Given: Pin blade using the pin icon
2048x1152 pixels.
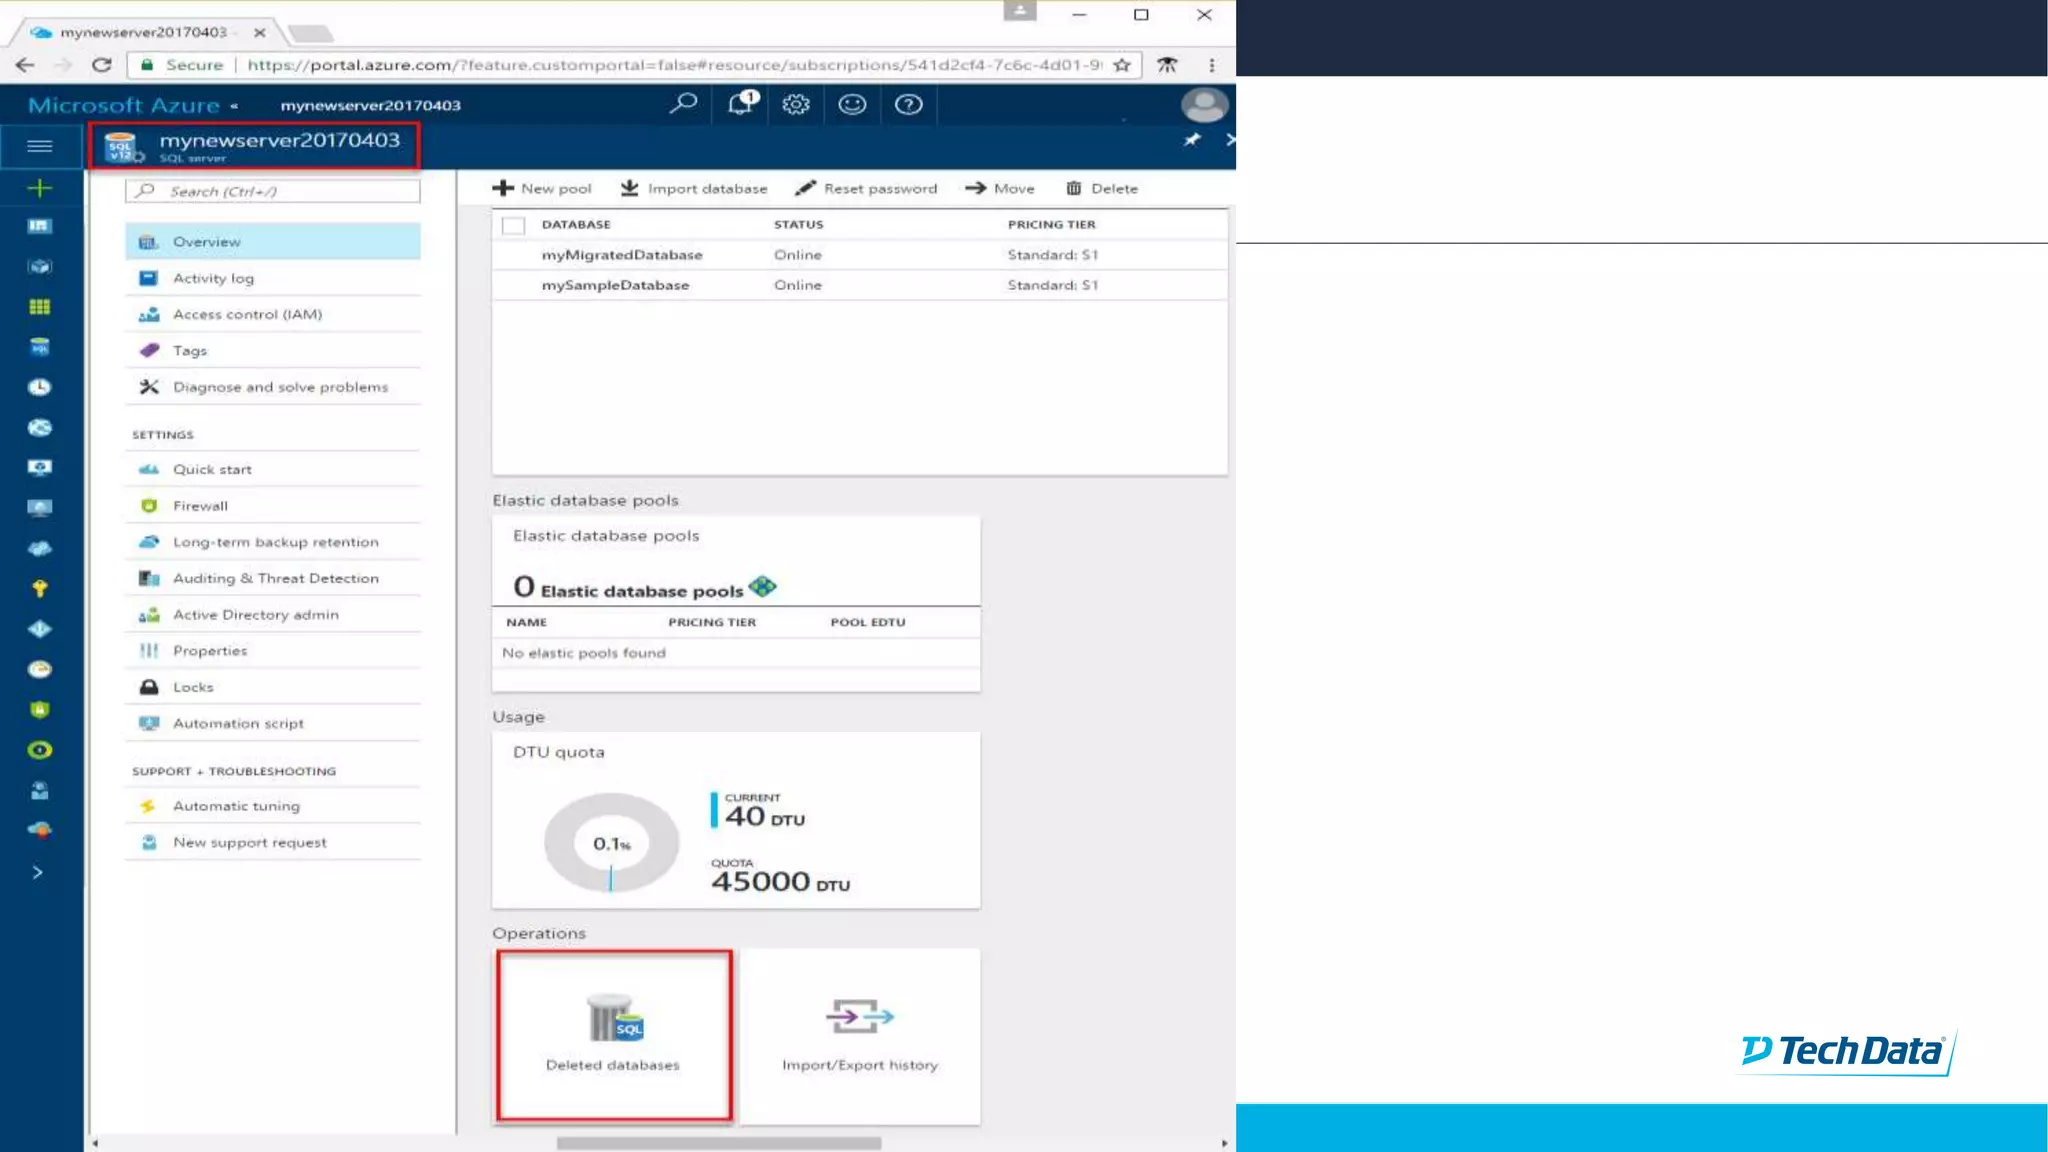Looking at the screenshot, I should (1192, 140).
